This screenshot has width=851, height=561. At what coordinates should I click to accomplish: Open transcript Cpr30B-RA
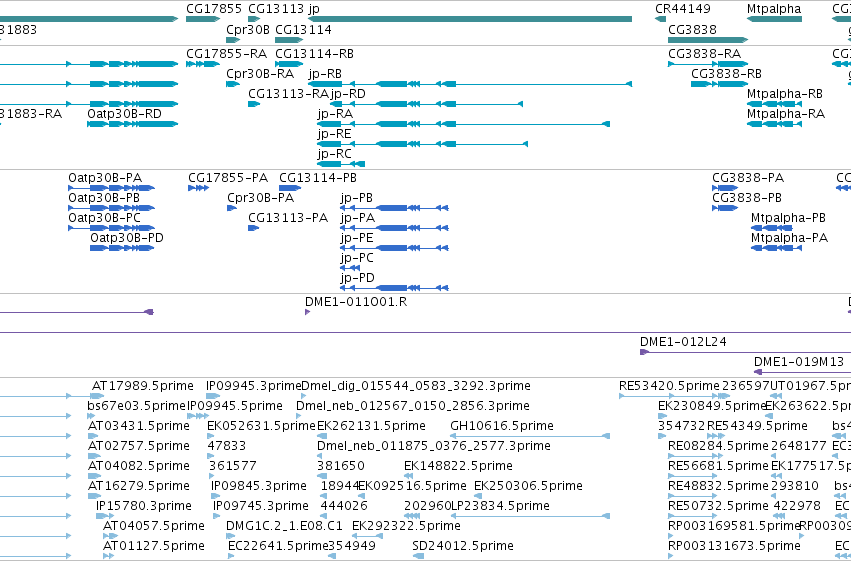(x=260, y=74)
